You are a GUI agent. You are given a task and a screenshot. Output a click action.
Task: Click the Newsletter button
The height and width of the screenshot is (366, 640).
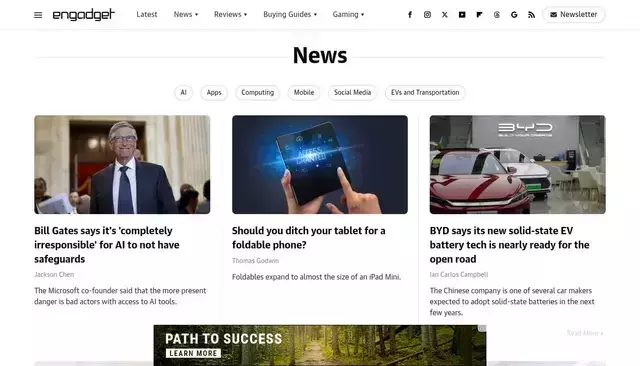pyautogui.click(x=573, y=14)
